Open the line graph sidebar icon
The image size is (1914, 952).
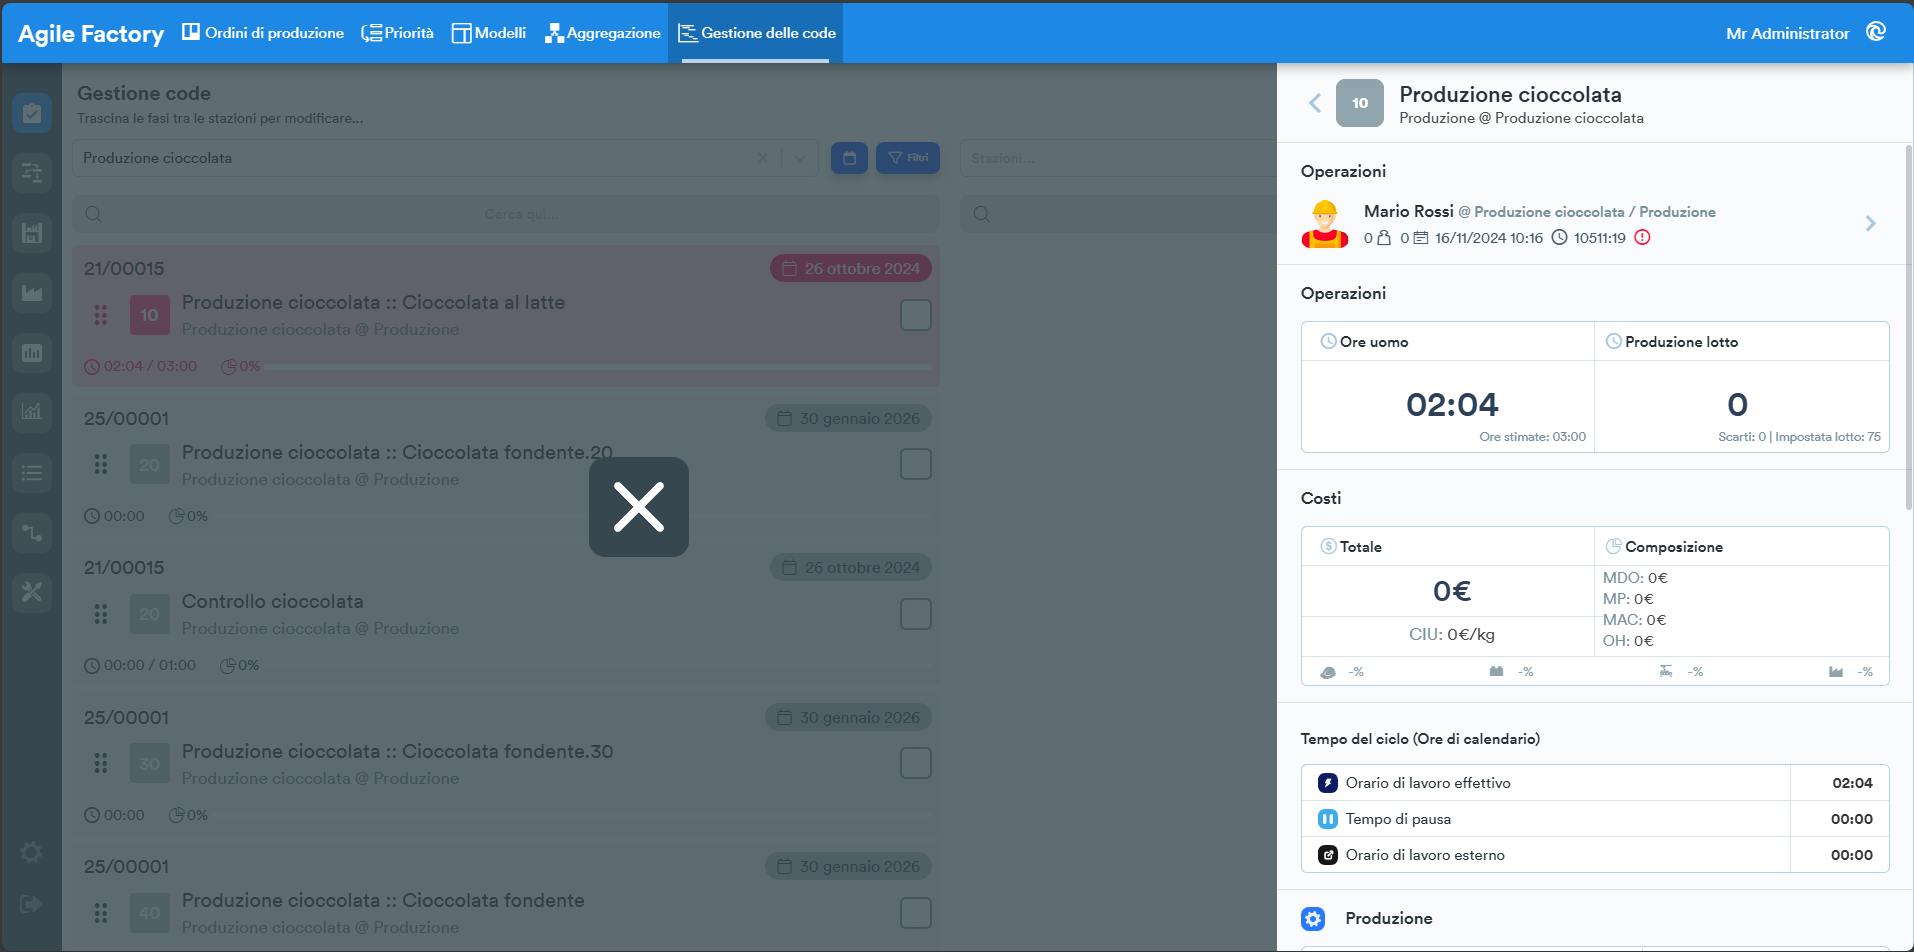32,412
